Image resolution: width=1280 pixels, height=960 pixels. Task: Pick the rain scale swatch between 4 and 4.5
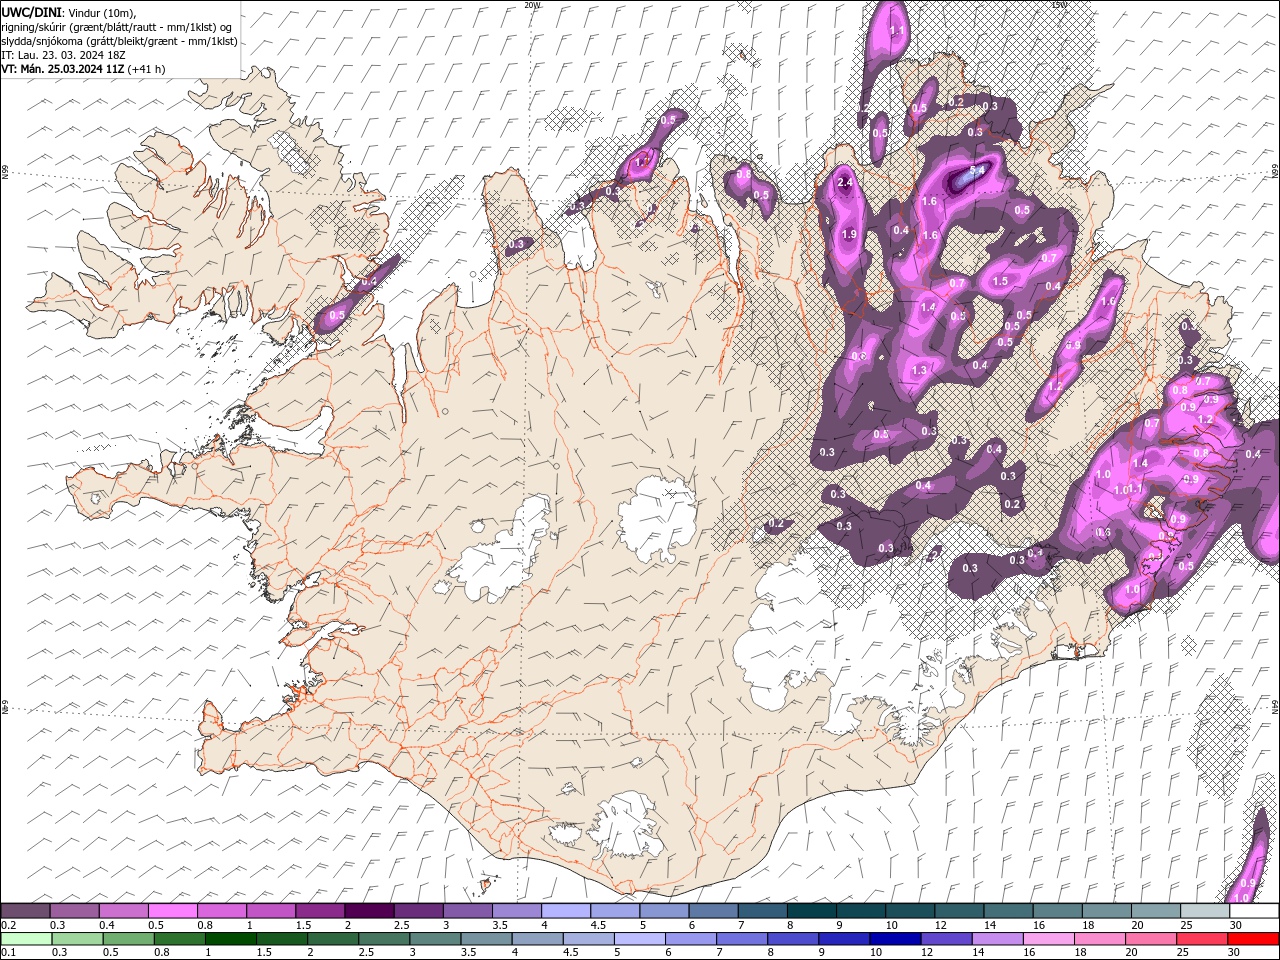537,938
